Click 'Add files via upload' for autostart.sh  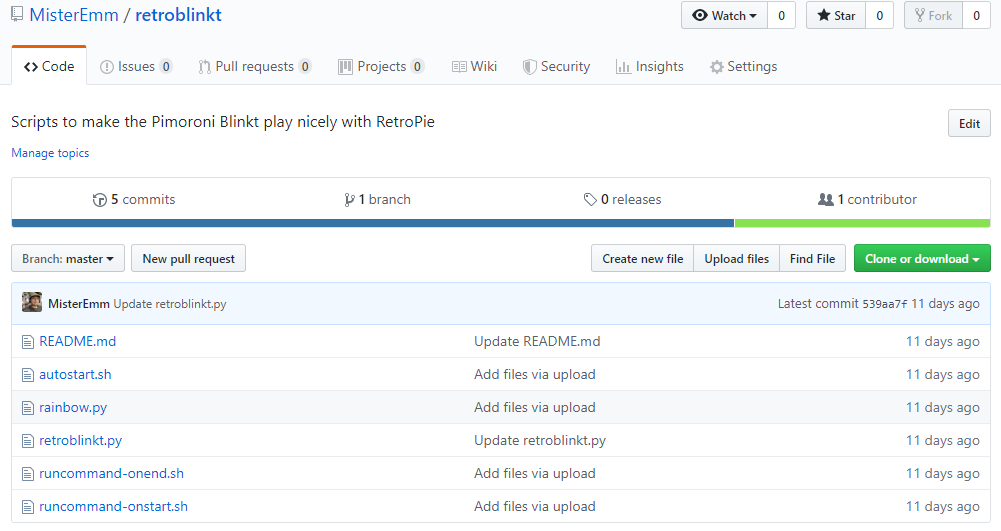[x=534, y=375]
